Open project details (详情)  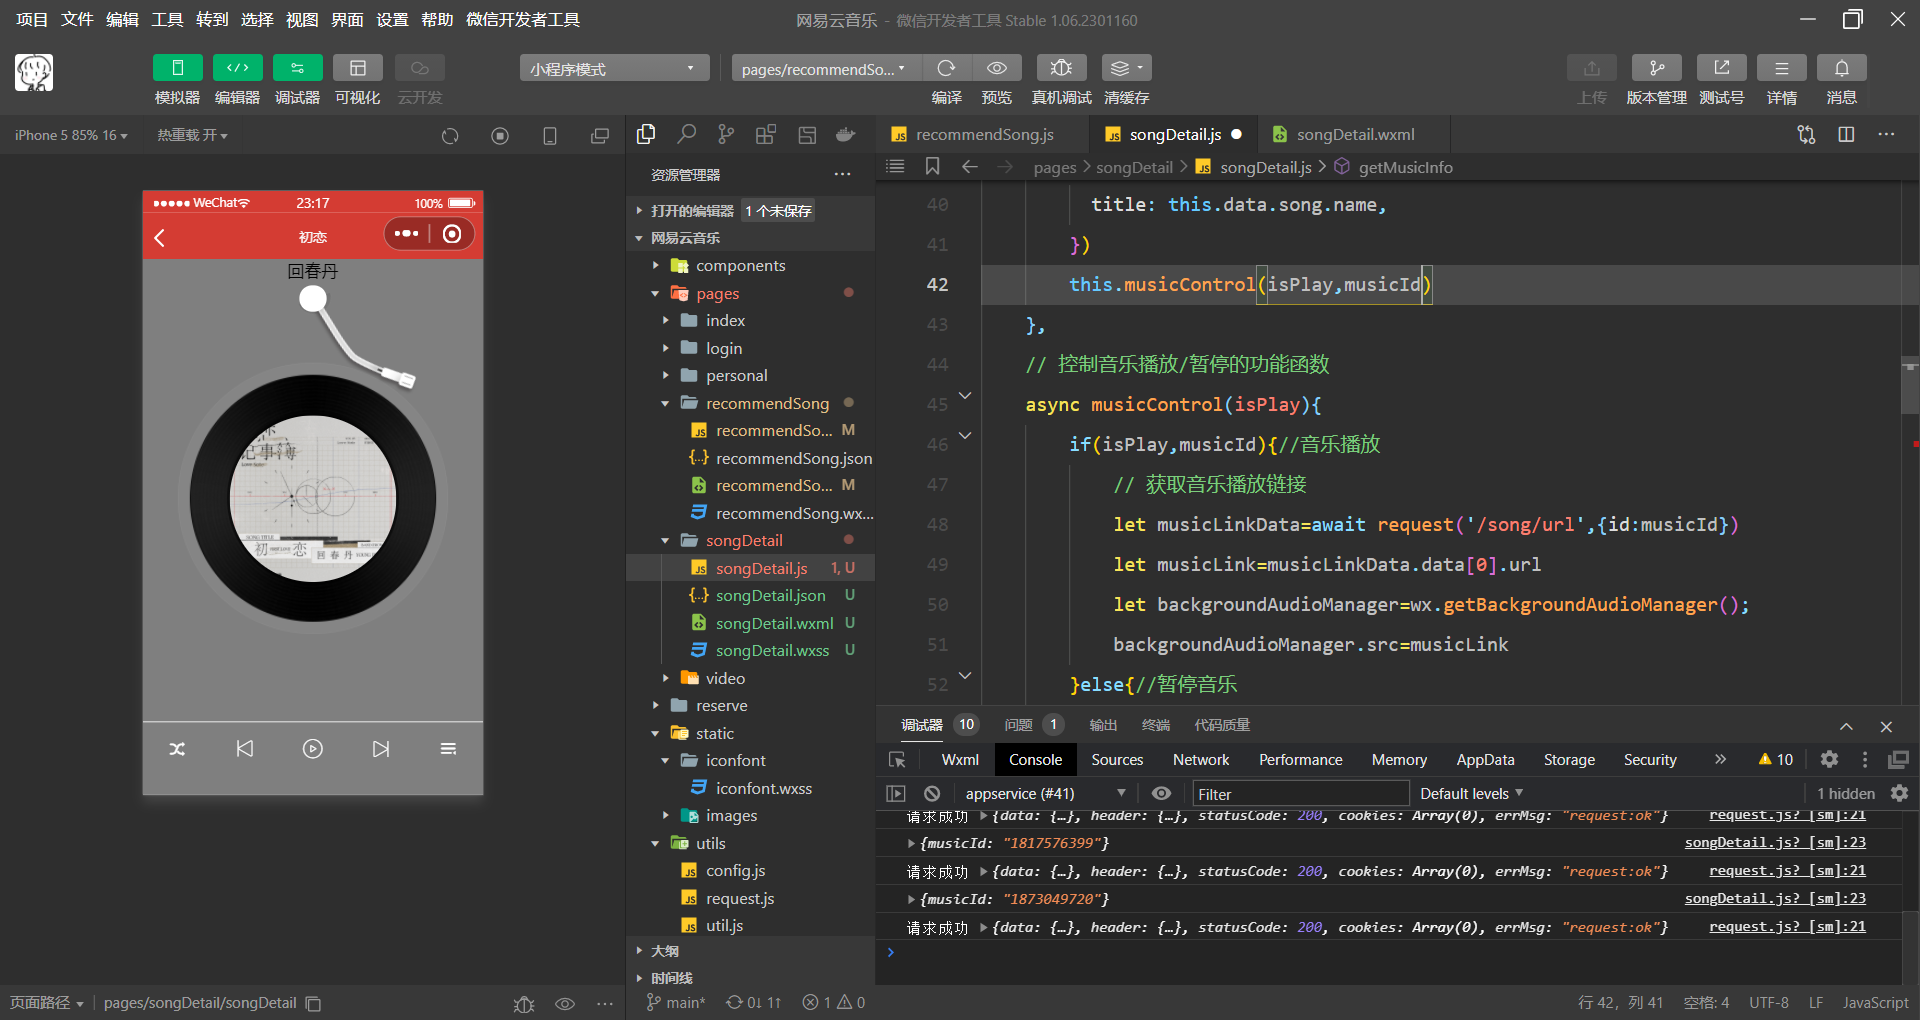(1781, 68)
